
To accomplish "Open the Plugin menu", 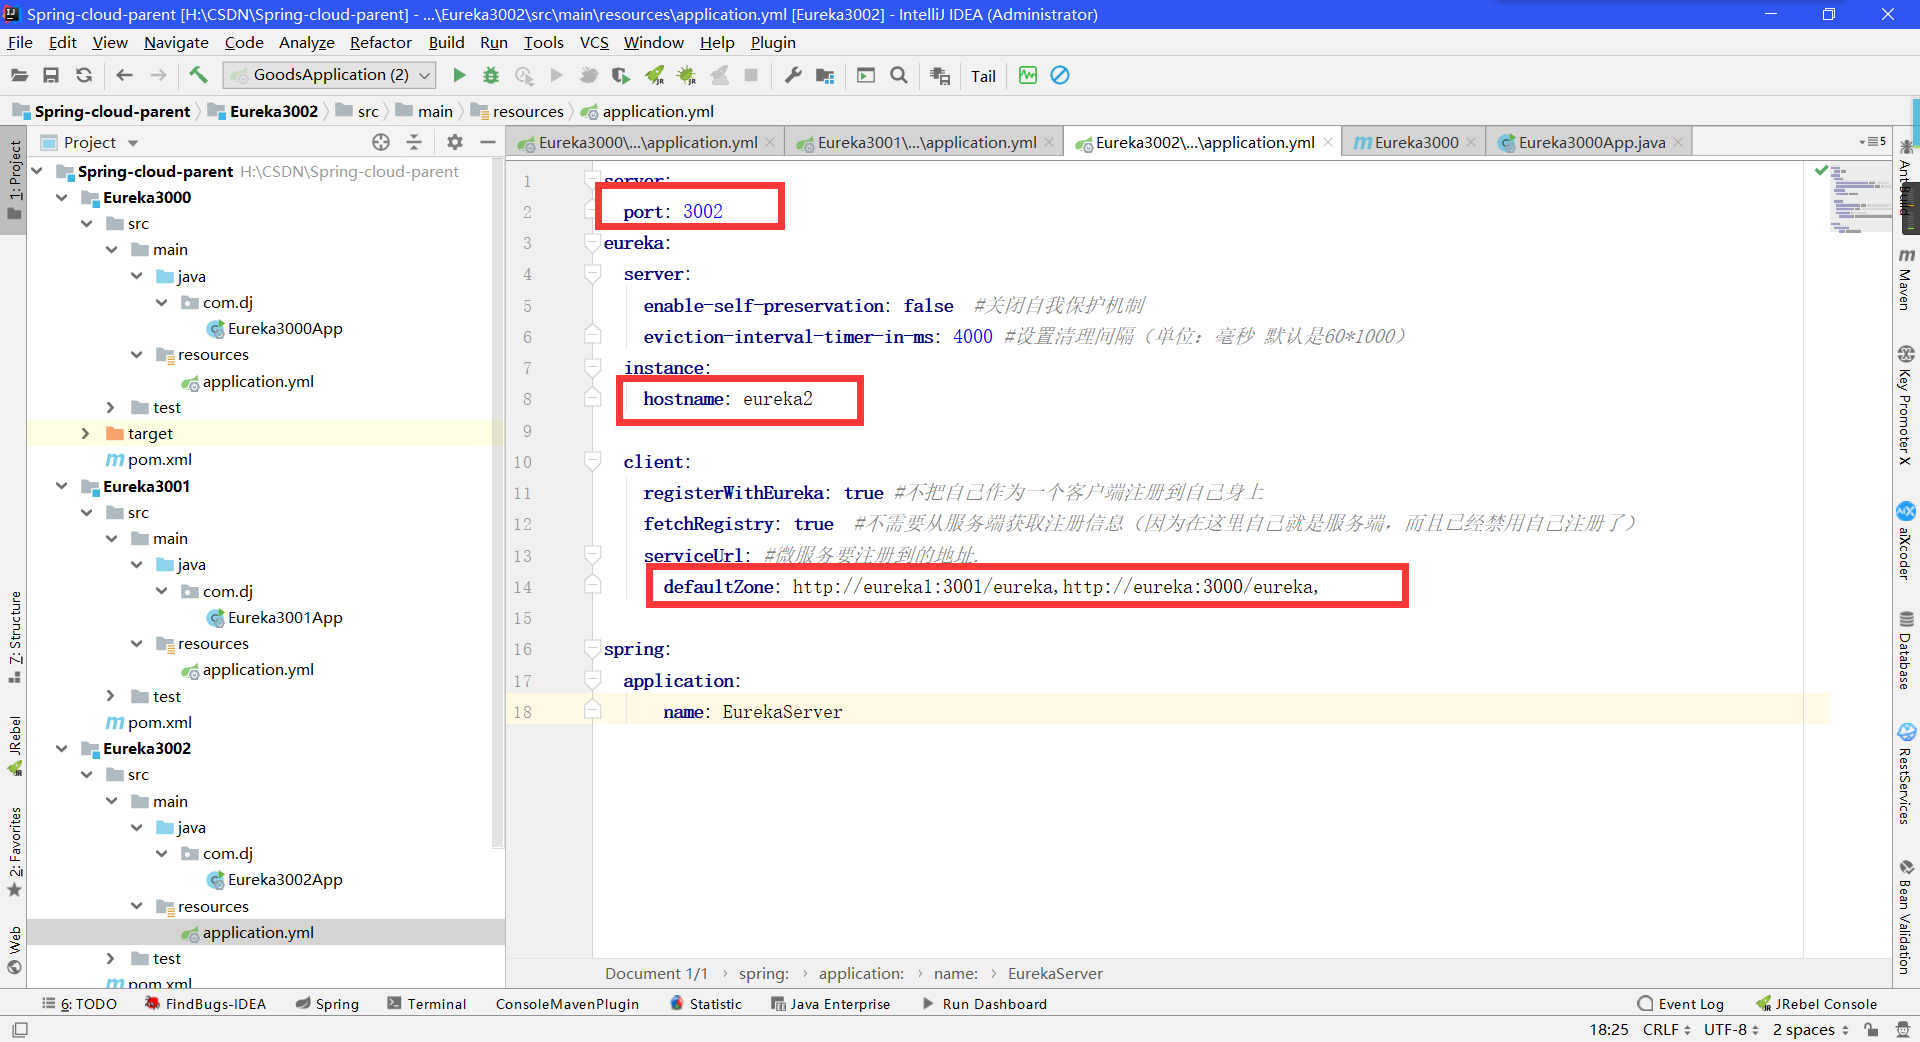I will point(773,42).
